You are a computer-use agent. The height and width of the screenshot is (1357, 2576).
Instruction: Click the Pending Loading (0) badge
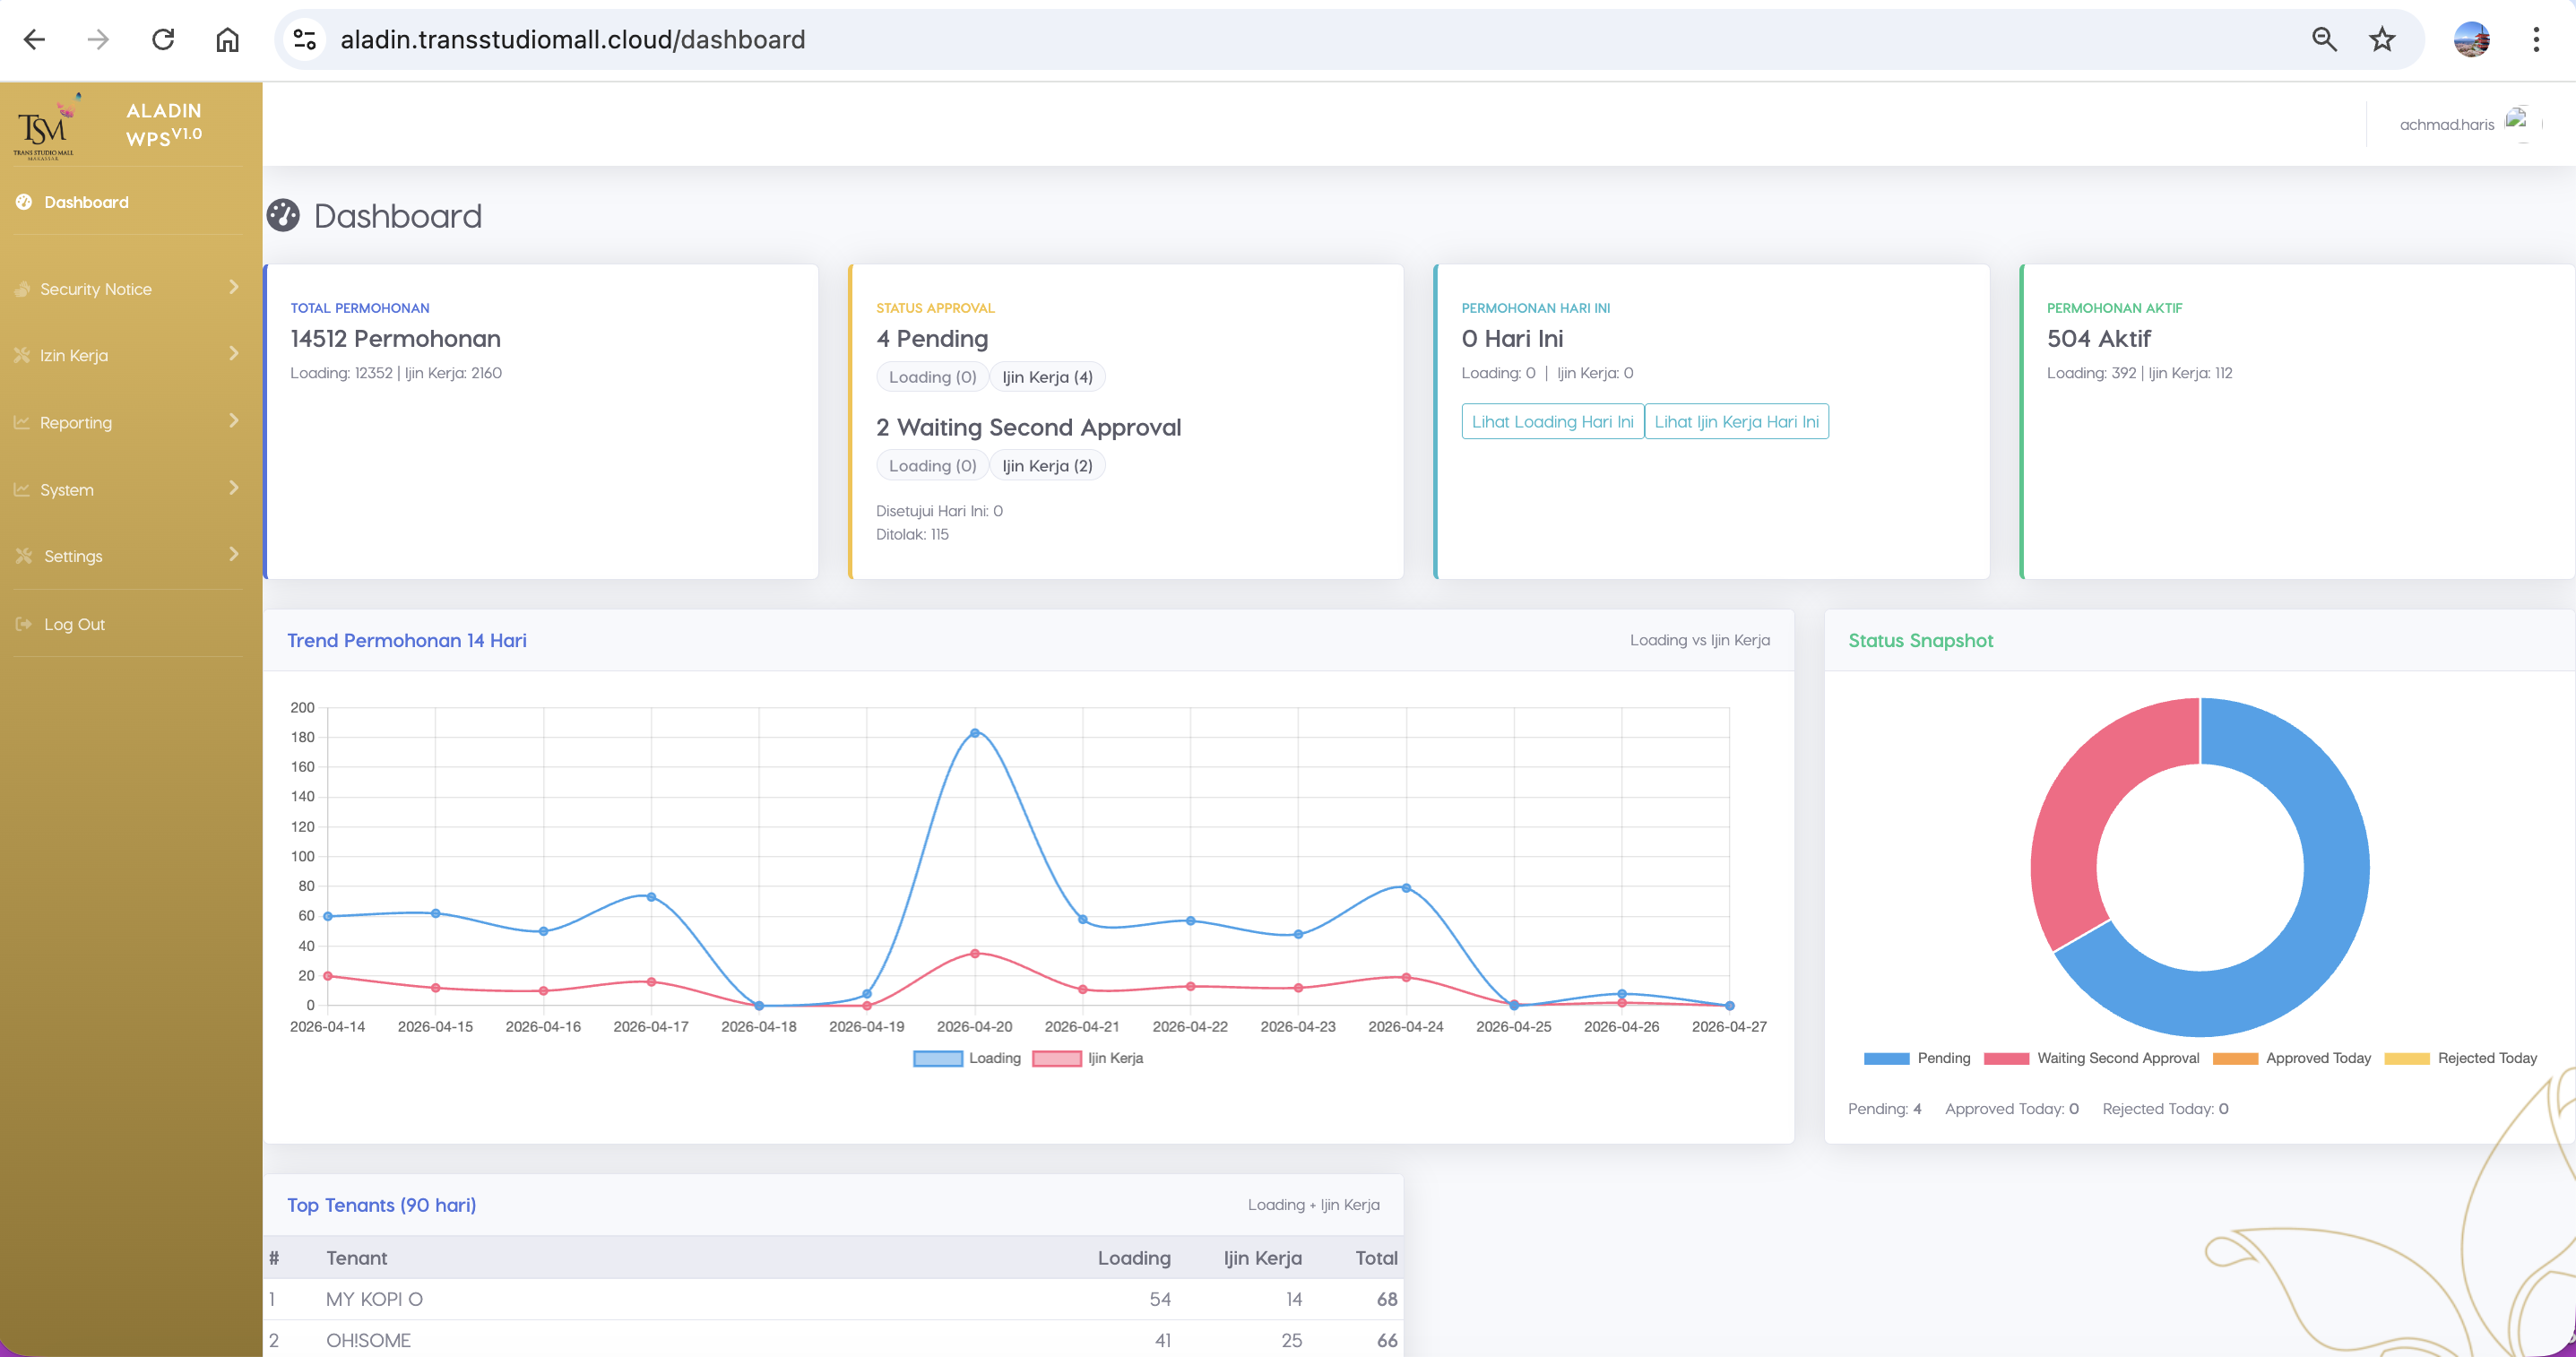click(932, 377)
